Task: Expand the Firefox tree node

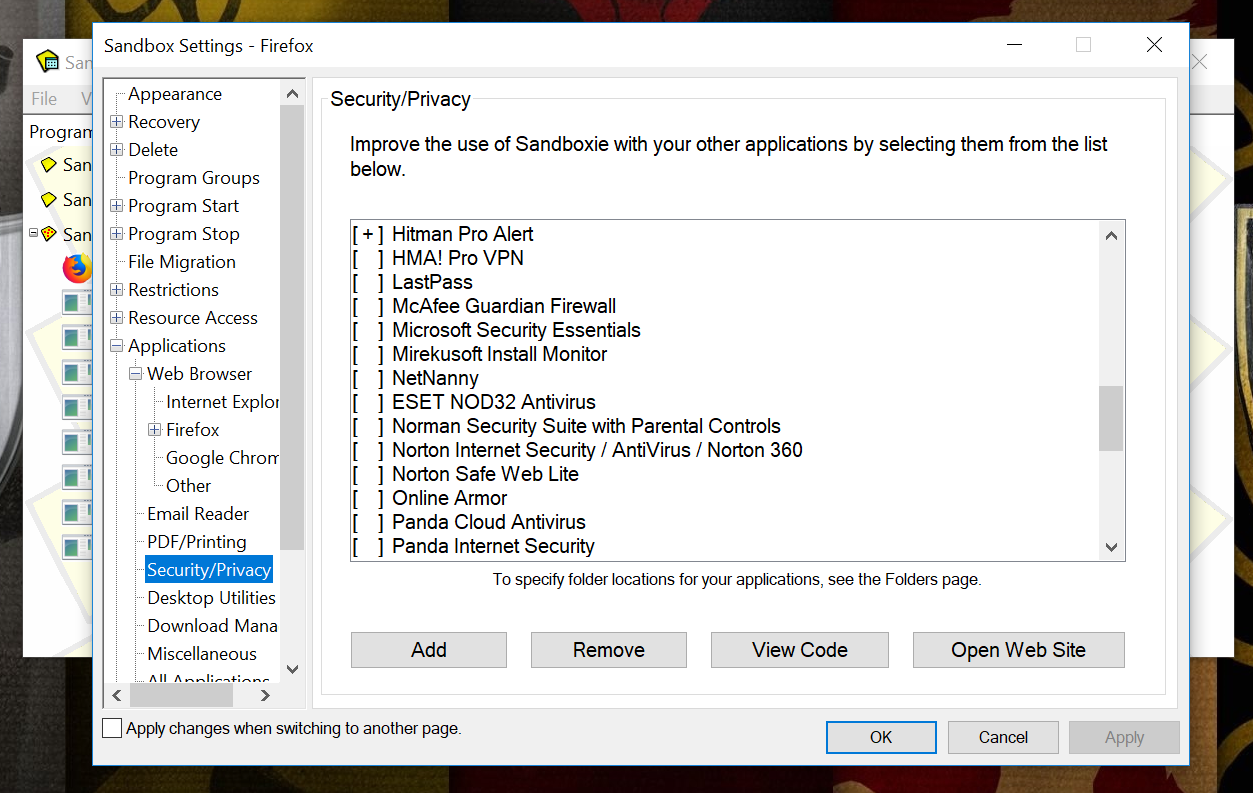Action: (x=155, y=430)
